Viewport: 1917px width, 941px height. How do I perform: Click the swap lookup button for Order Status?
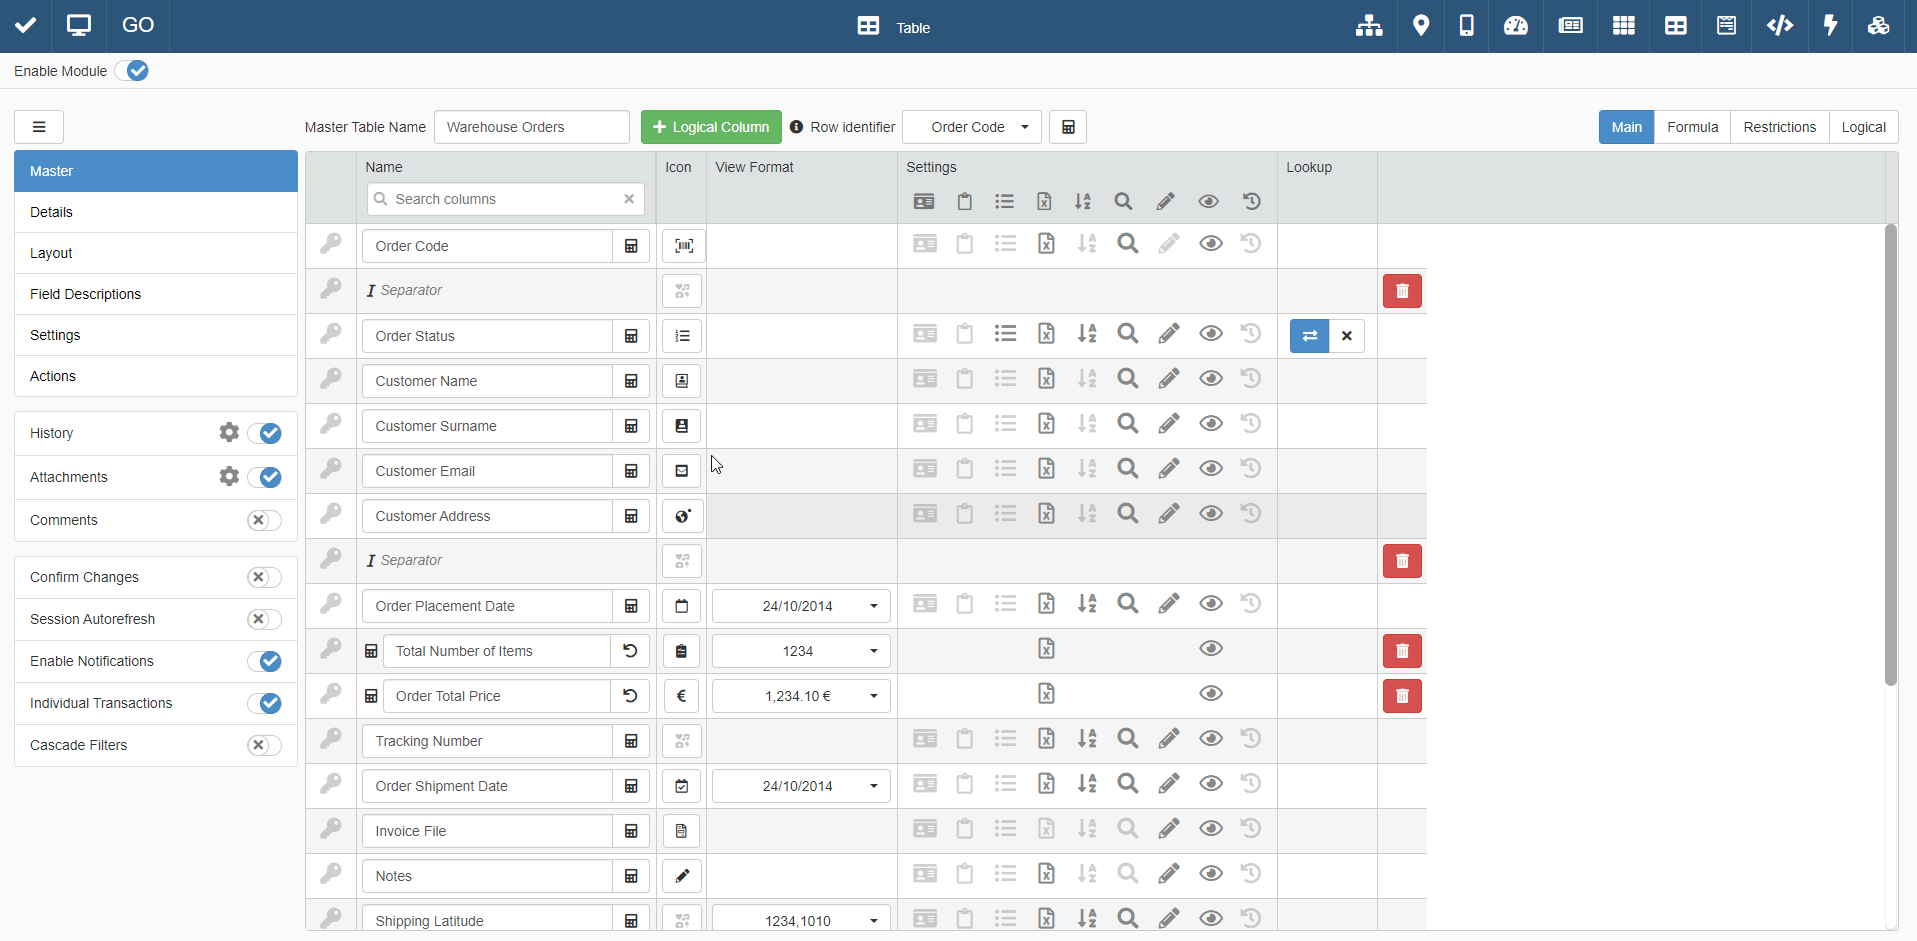tap(1309, 336)
